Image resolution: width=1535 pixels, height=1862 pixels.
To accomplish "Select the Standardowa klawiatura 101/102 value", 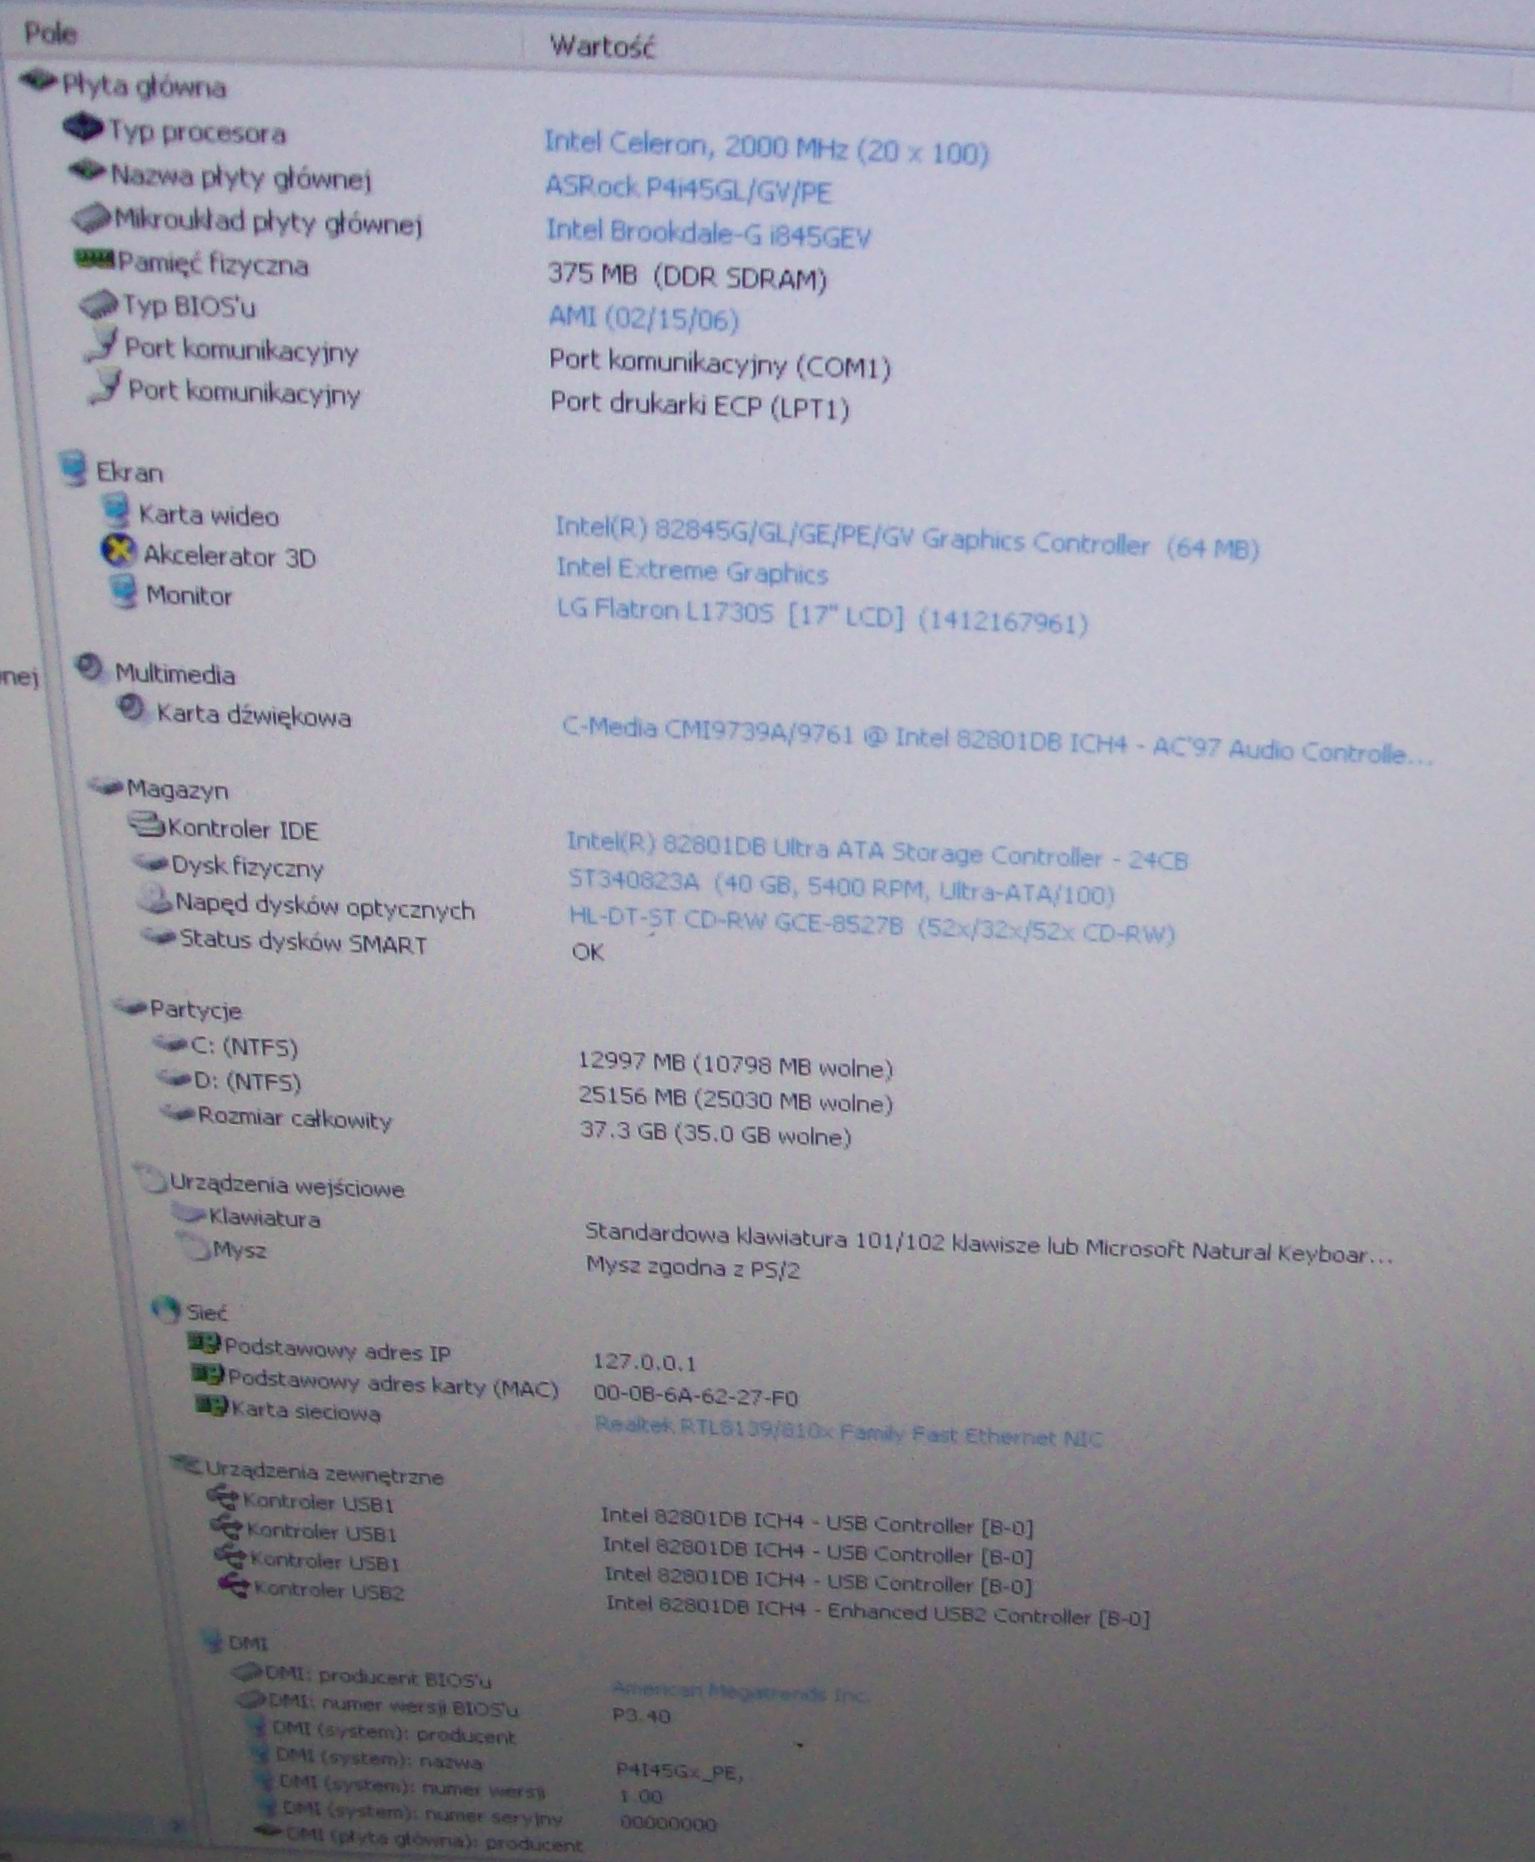I will tap(988, 1243).
